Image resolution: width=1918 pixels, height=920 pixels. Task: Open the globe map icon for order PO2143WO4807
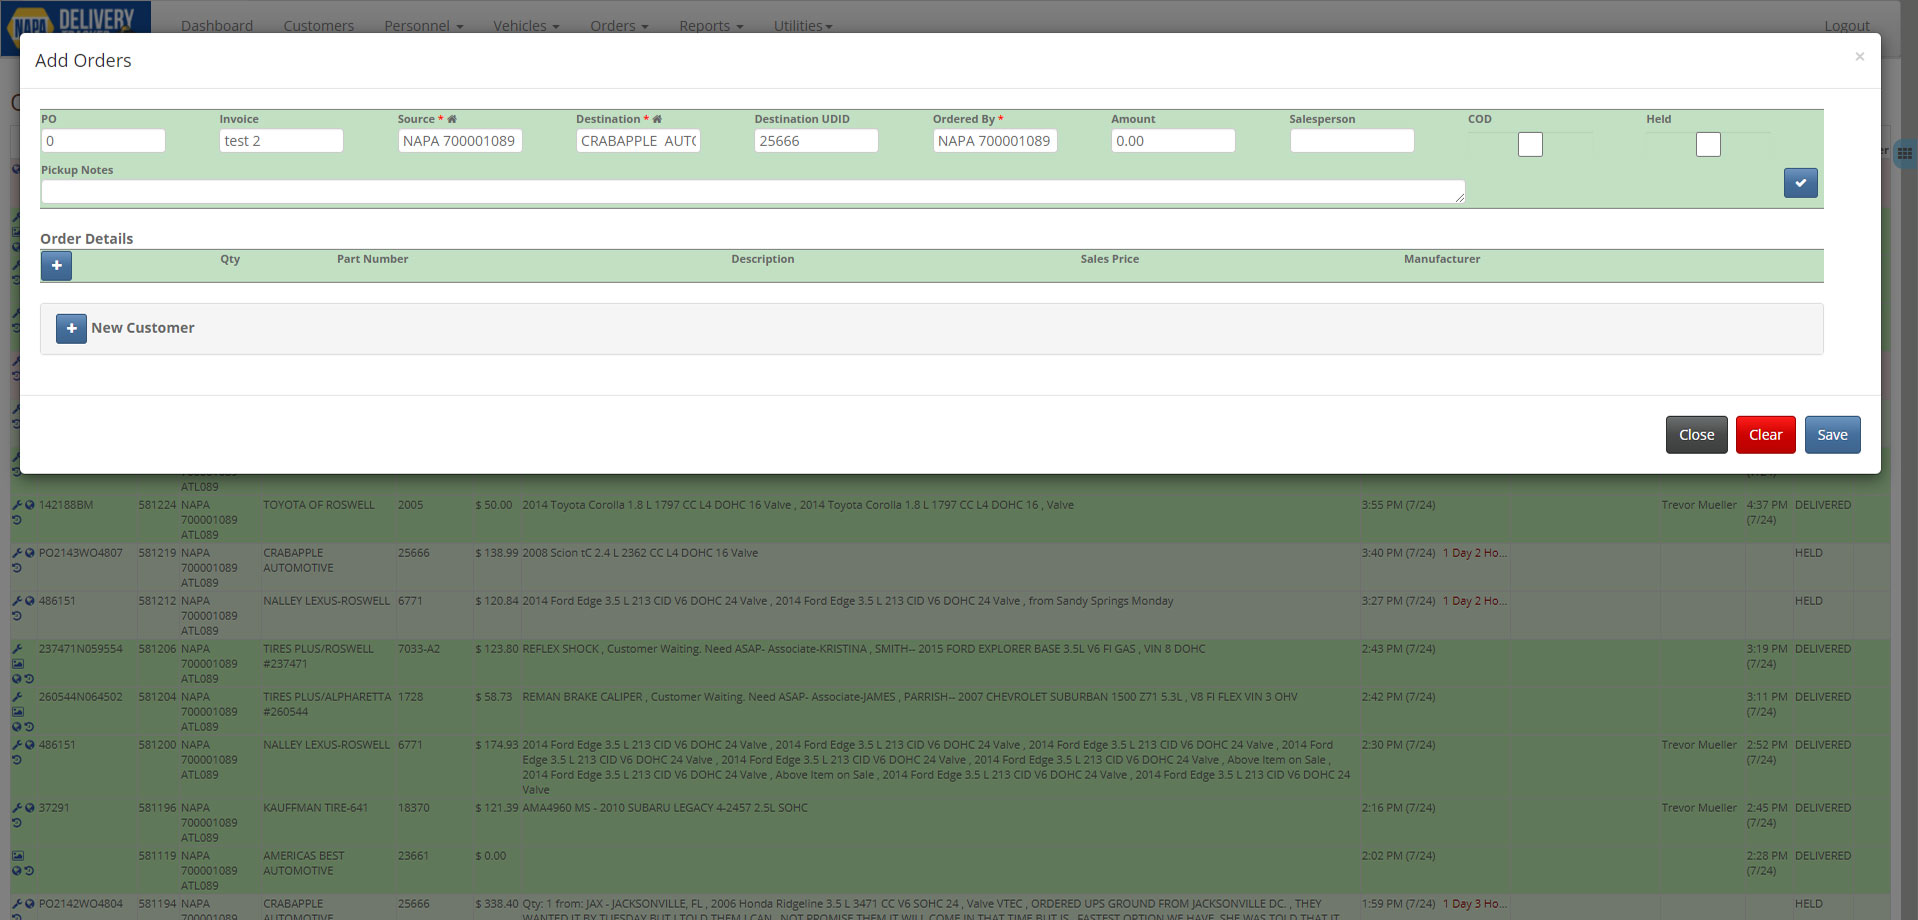tap(29, 553)
